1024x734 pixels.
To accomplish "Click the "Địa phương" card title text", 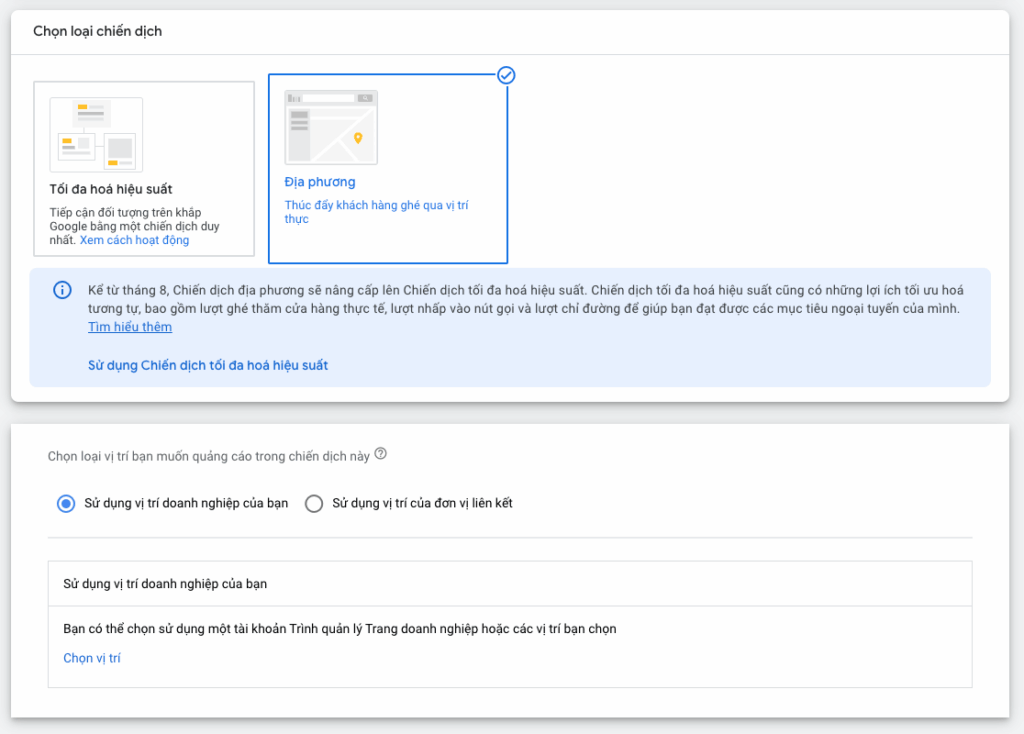I will coord(320,182).
